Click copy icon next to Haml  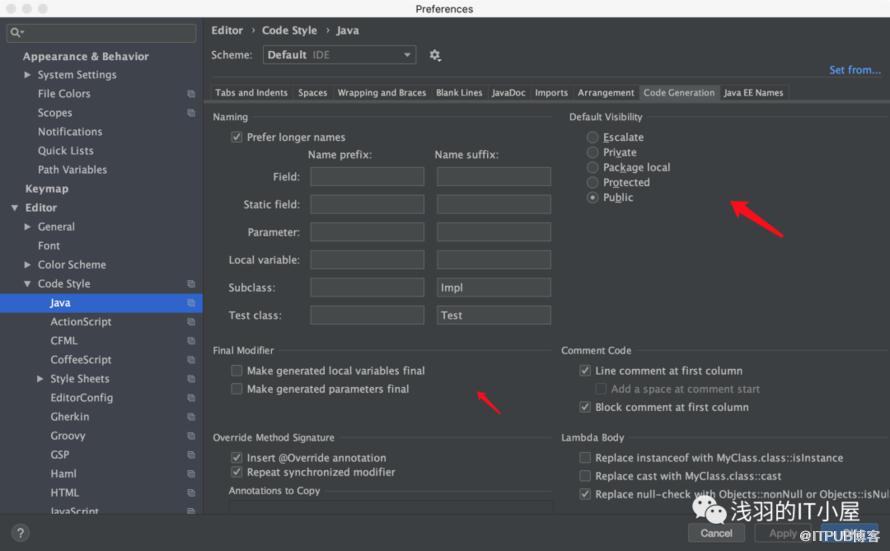pyautogui.click(x=191, y=474)
